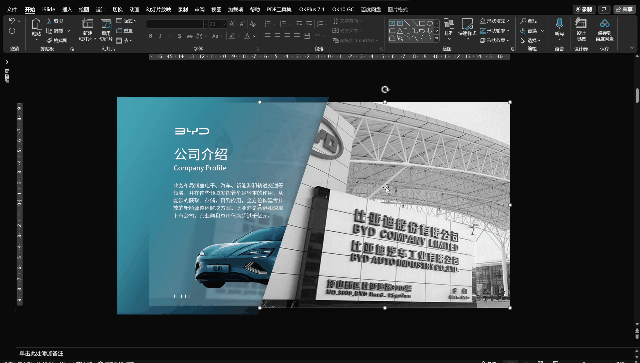Open the font name combo box
Image resolution: width=640 pixels, height=363 pixels.
point(177,24)
